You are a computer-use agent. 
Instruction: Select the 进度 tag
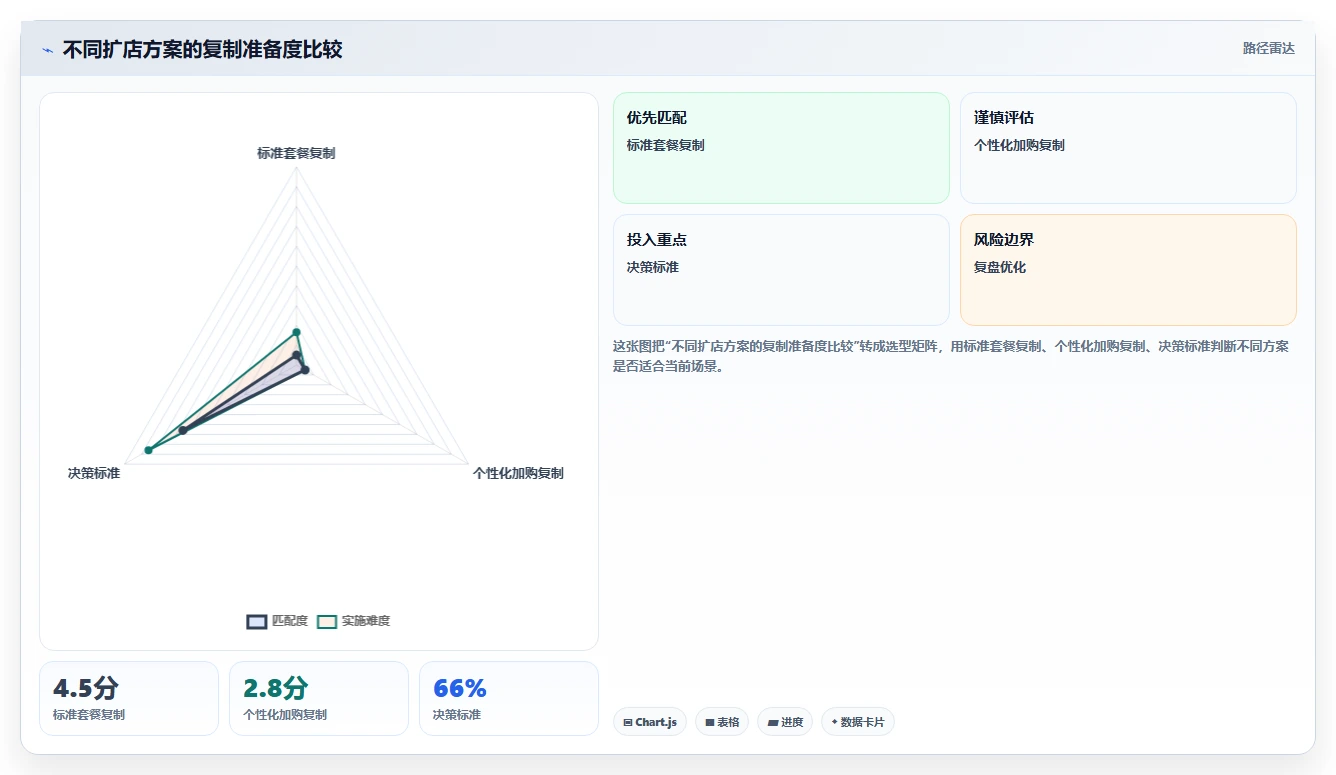(x=785, y=722)
